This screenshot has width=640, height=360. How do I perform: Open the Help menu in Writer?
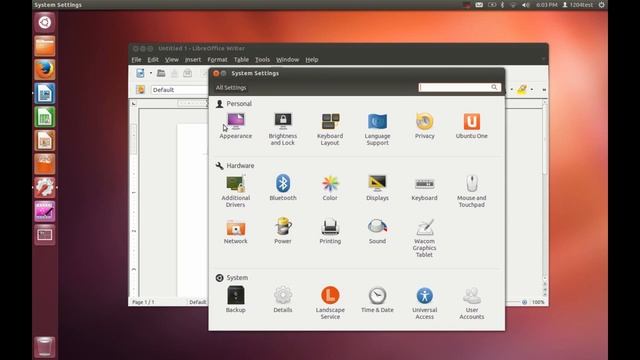pyautogui.click(x=311, y=60)
